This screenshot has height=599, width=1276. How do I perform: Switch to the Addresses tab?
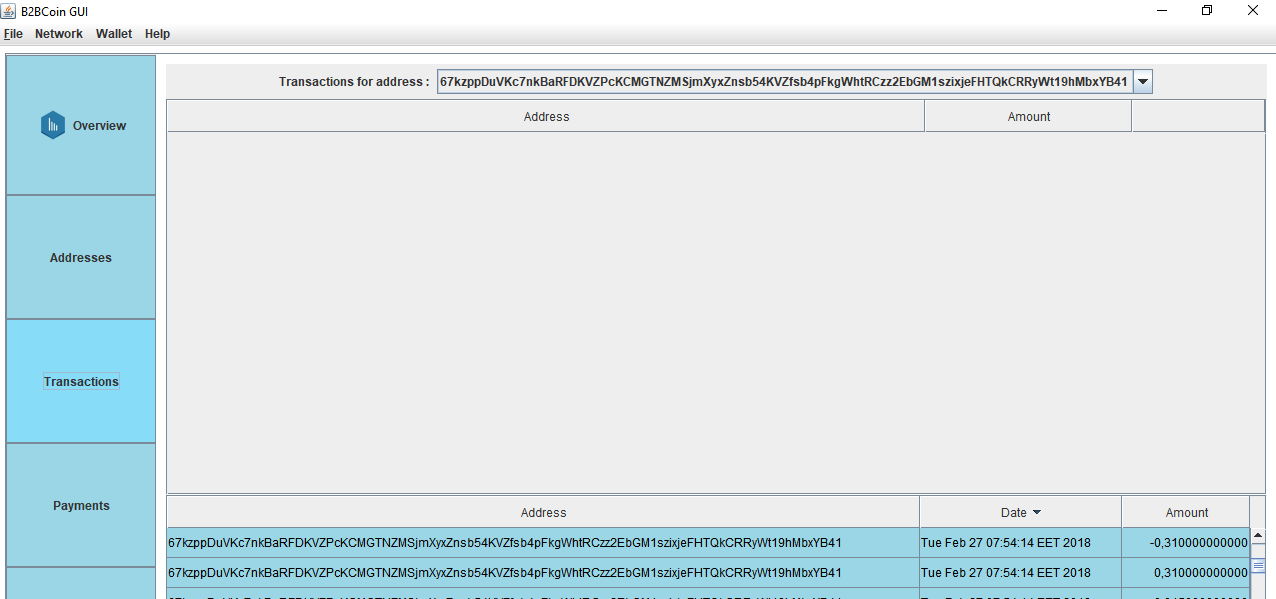81,257
